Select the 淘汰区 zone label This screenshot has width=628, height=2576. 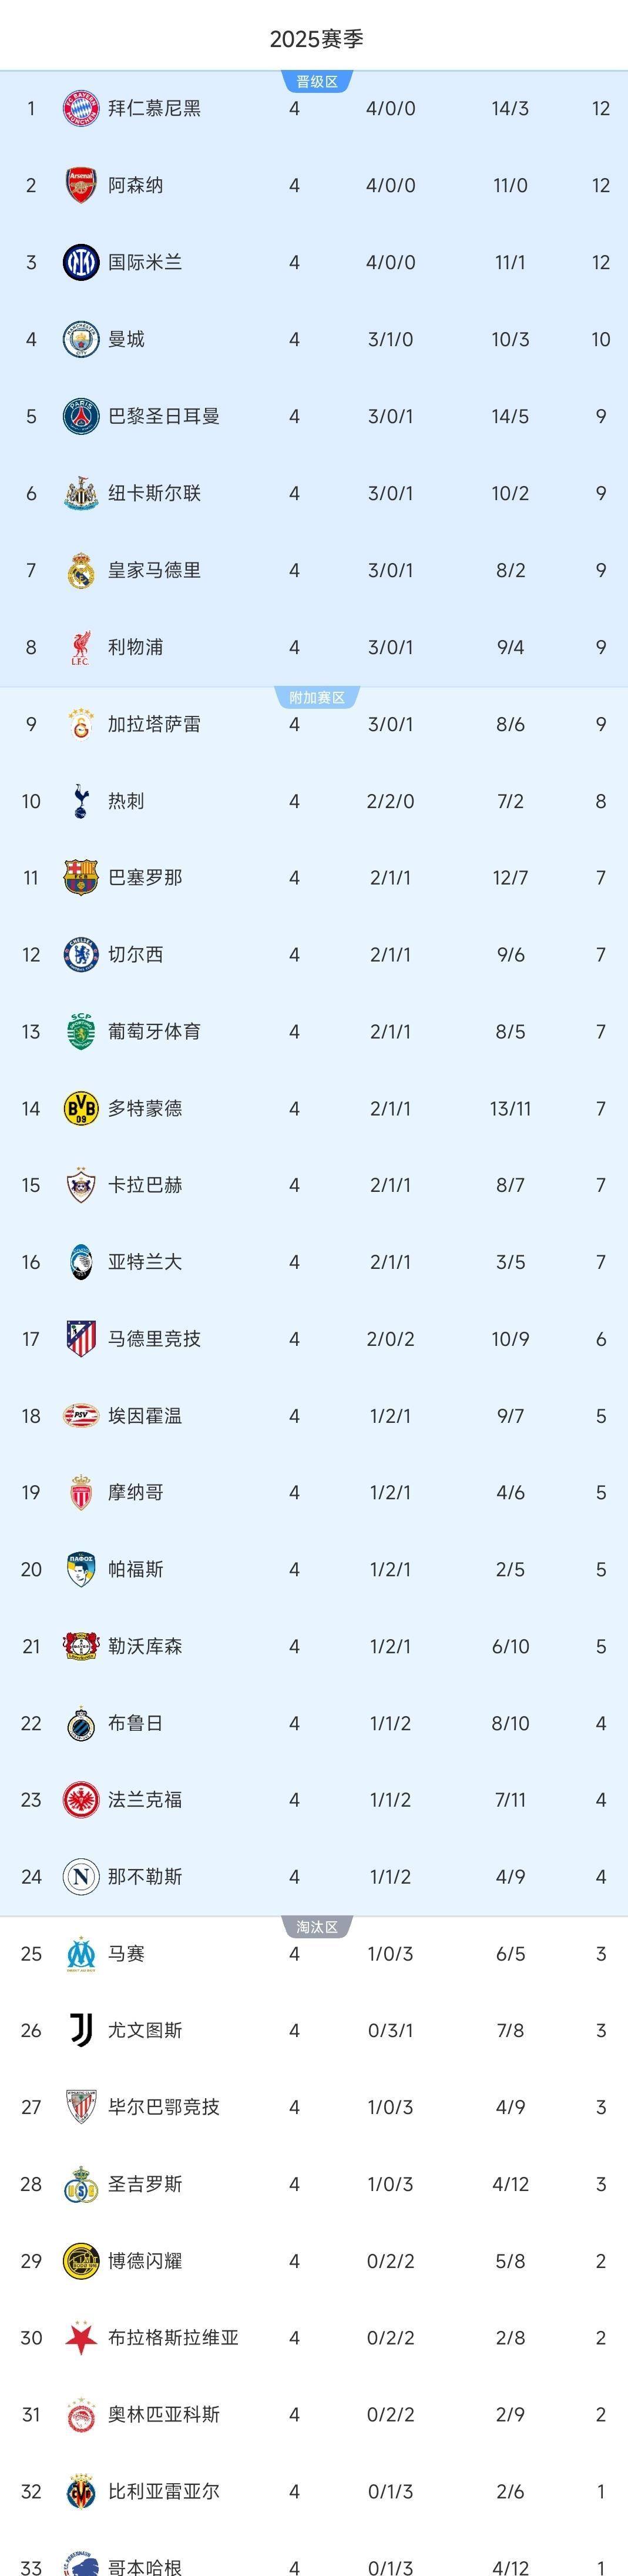317,1927
